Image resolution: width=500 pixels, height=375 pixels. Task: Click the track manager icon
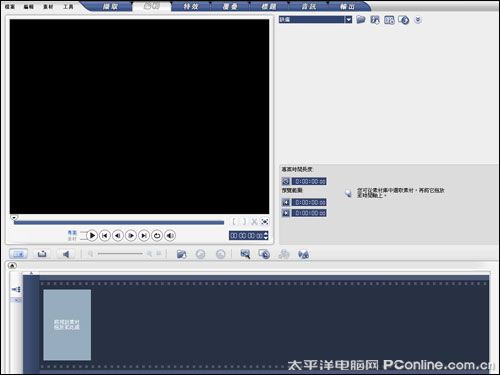284,254
